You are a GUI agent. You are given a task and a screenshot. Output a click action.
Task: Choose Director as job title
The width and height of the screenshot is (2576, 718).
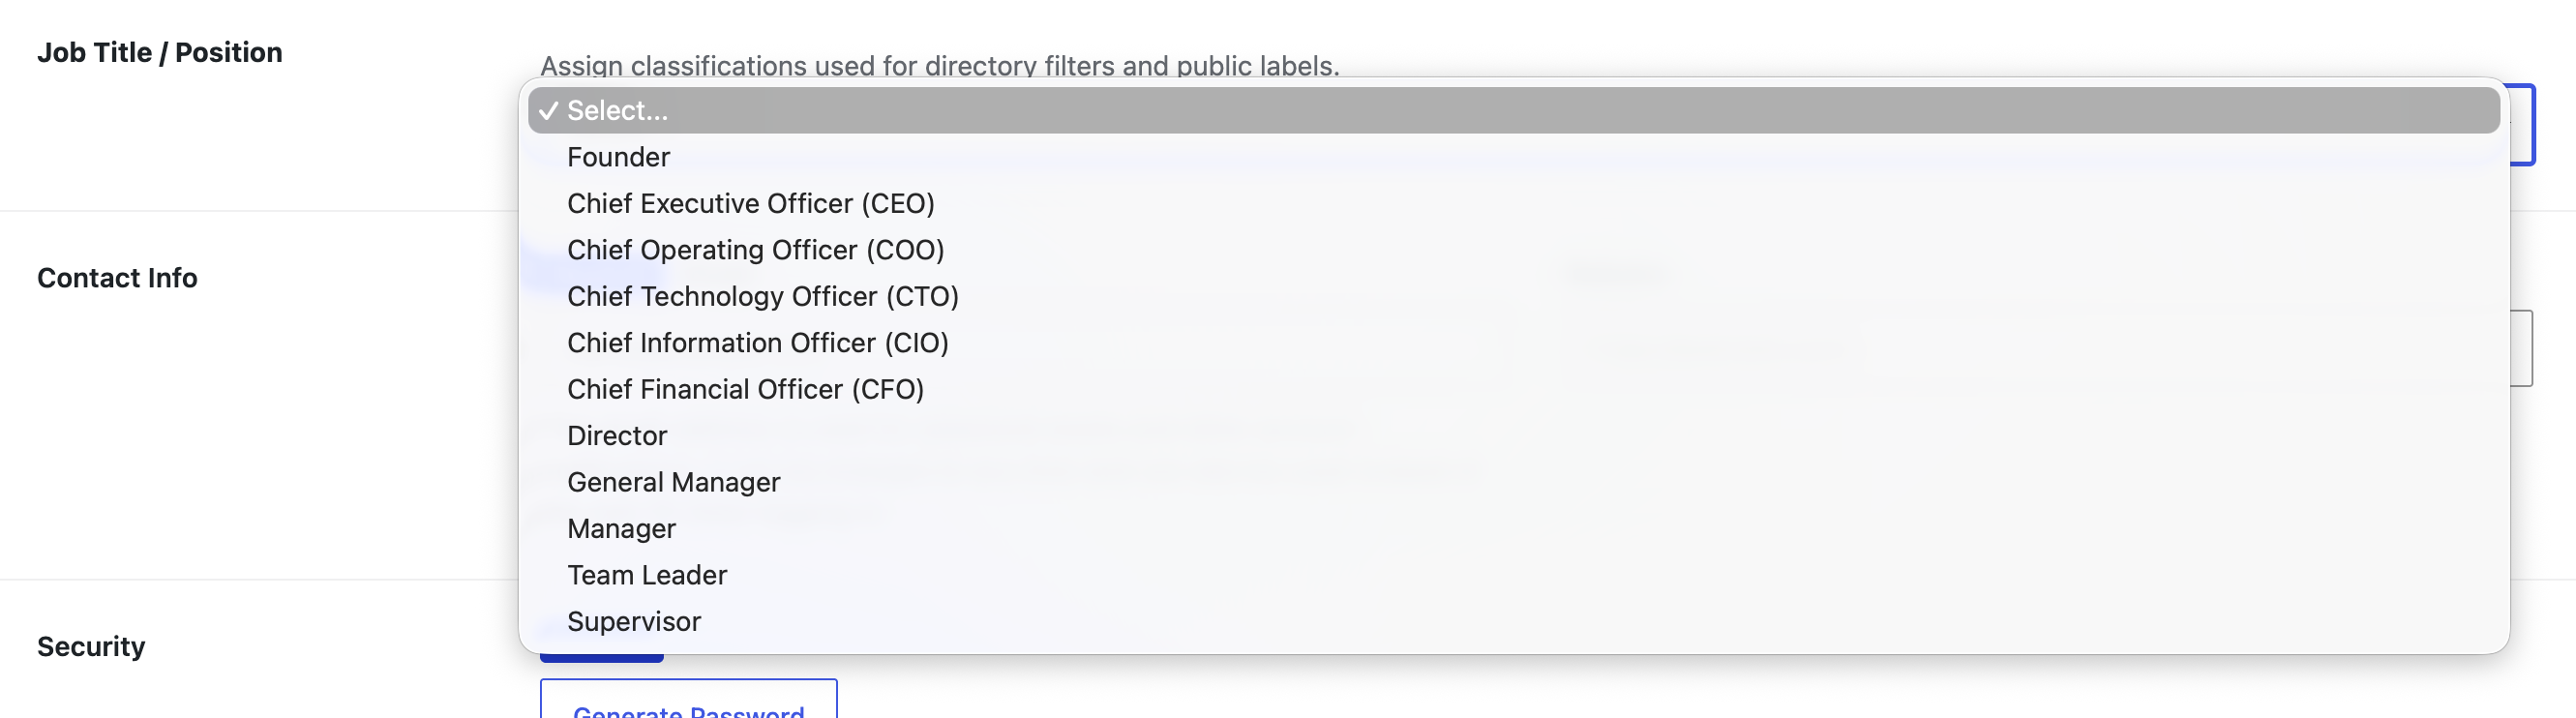(1513, 436)
